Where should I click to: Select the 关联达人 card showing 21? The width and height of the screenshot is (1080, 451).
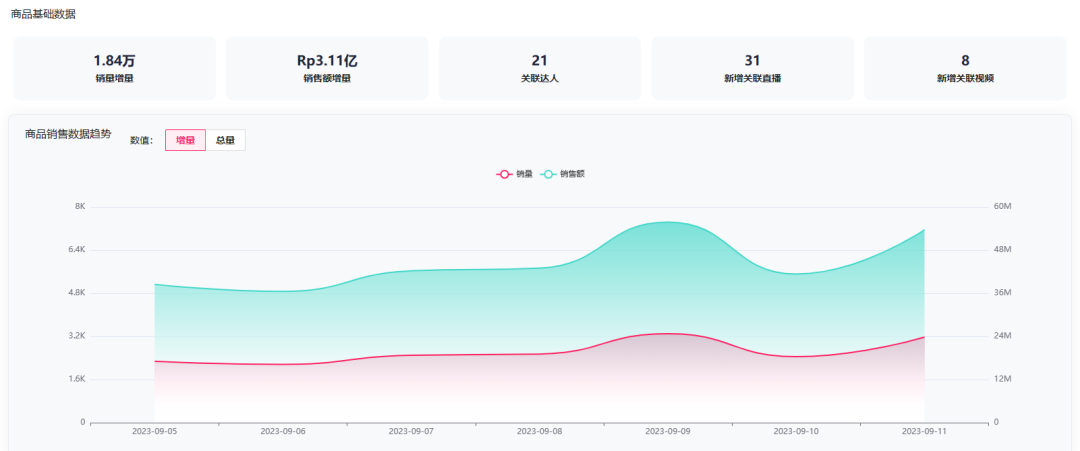(x=540, y=68)
